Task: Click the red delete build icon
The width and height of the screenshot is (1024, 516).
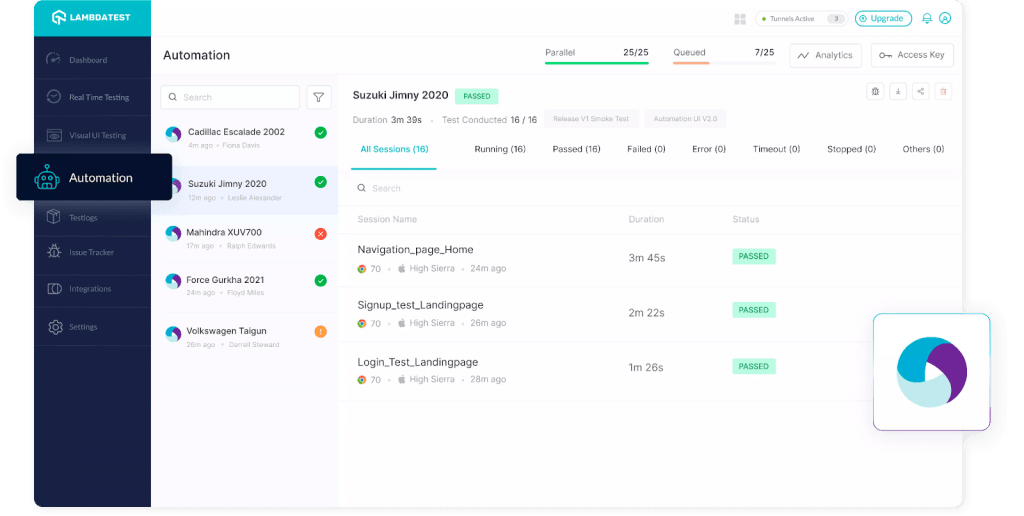Action: coord(943,91)
